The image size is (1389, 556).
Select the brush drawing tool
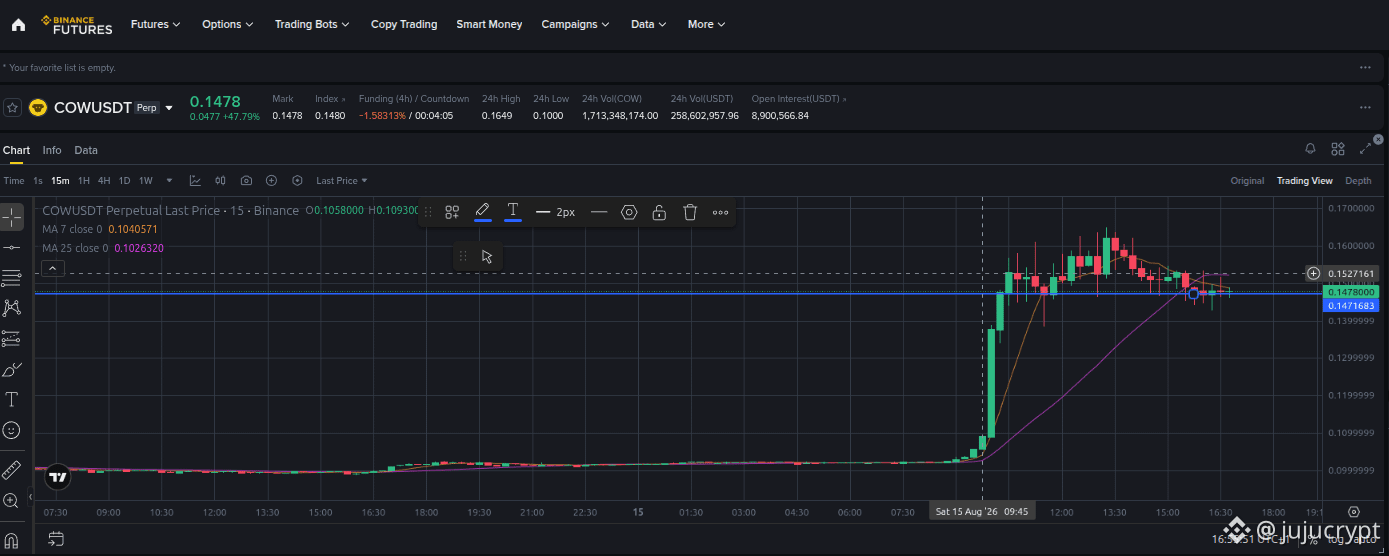click(12, 369)
